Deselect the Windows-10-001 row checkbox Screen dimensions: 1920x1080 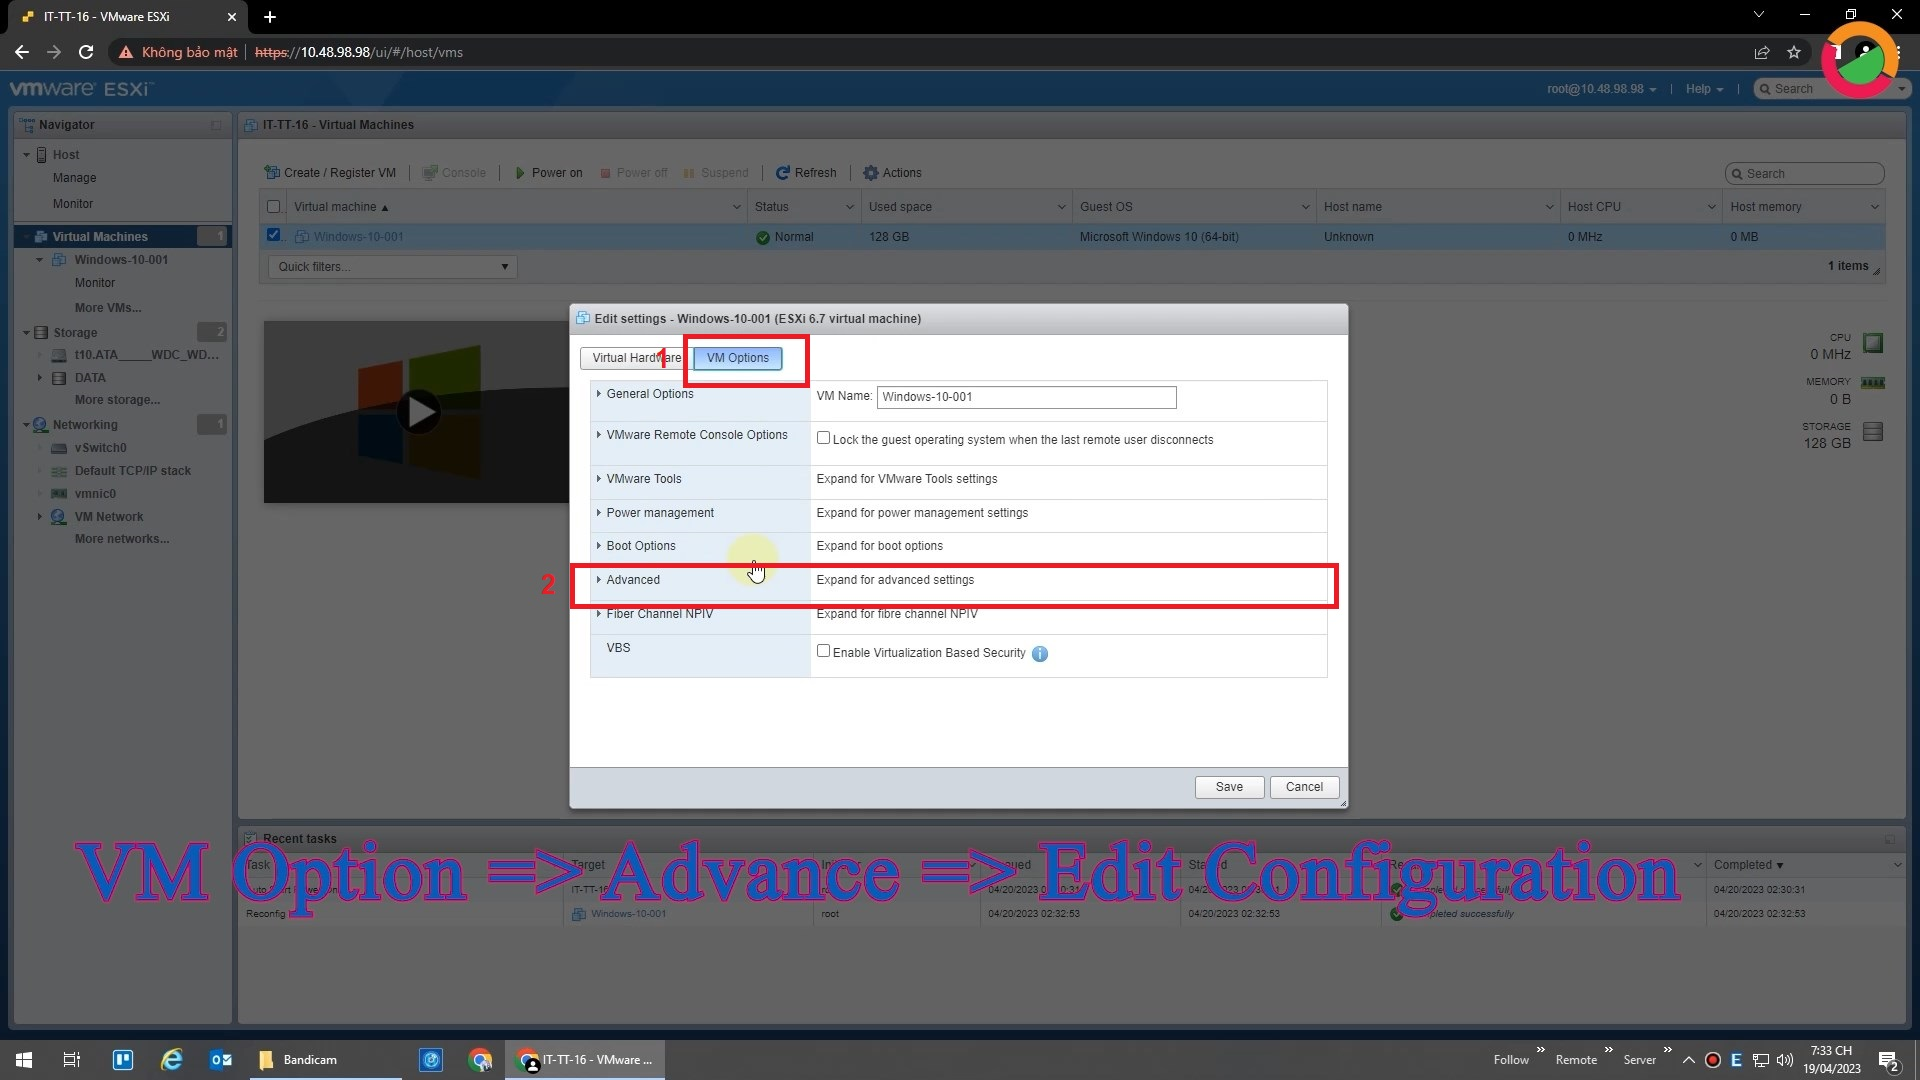[274, 236]
